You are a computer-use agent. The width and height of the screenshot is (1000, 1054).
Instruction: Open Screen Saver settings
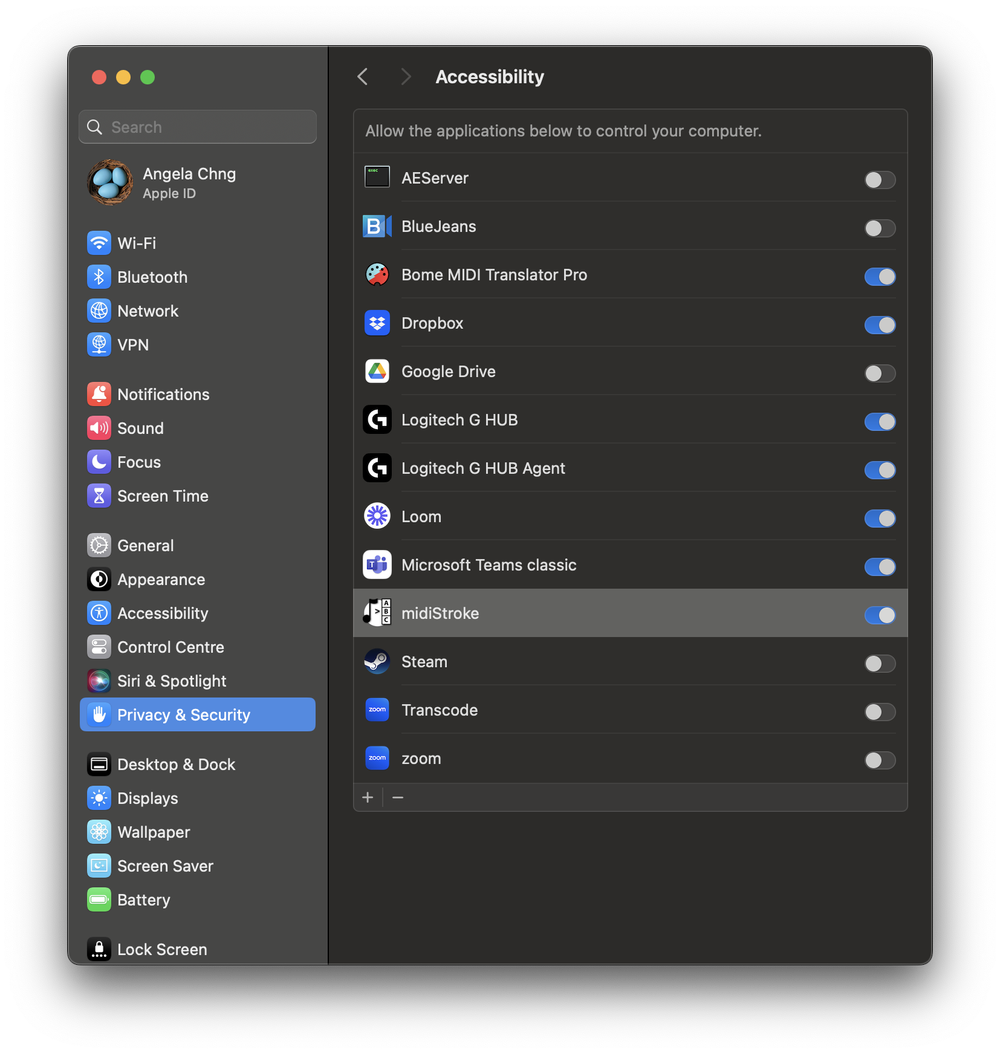198,866
